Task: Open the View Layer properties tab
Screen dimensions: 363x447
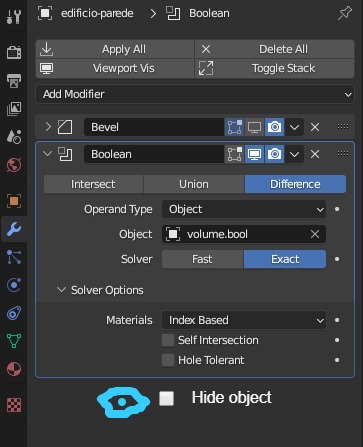Action: (14, 109)
